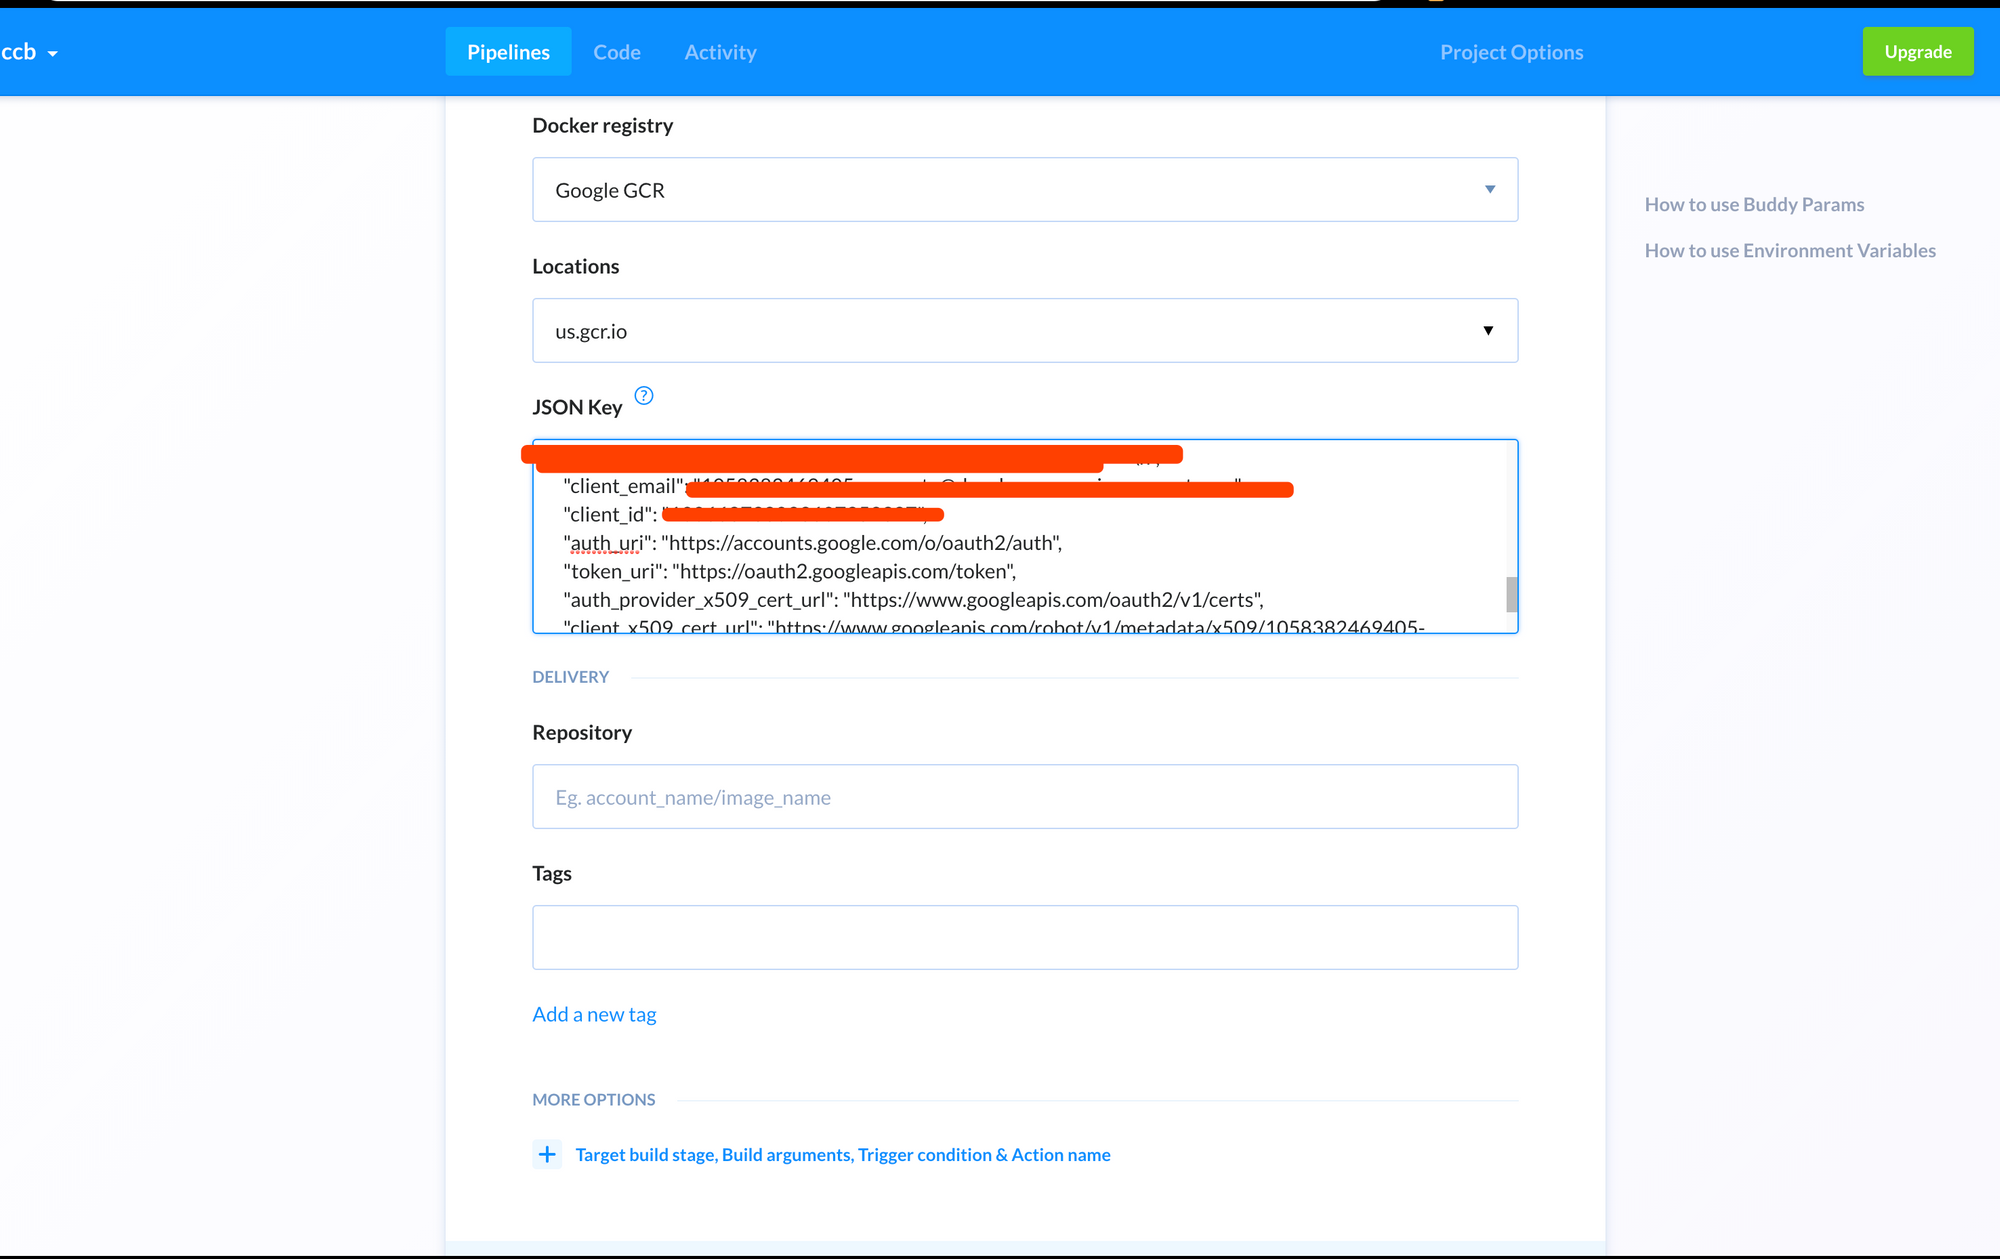Open Project Options
The width and height of the screenshot is (2000, 1259).
(1511, 52)
